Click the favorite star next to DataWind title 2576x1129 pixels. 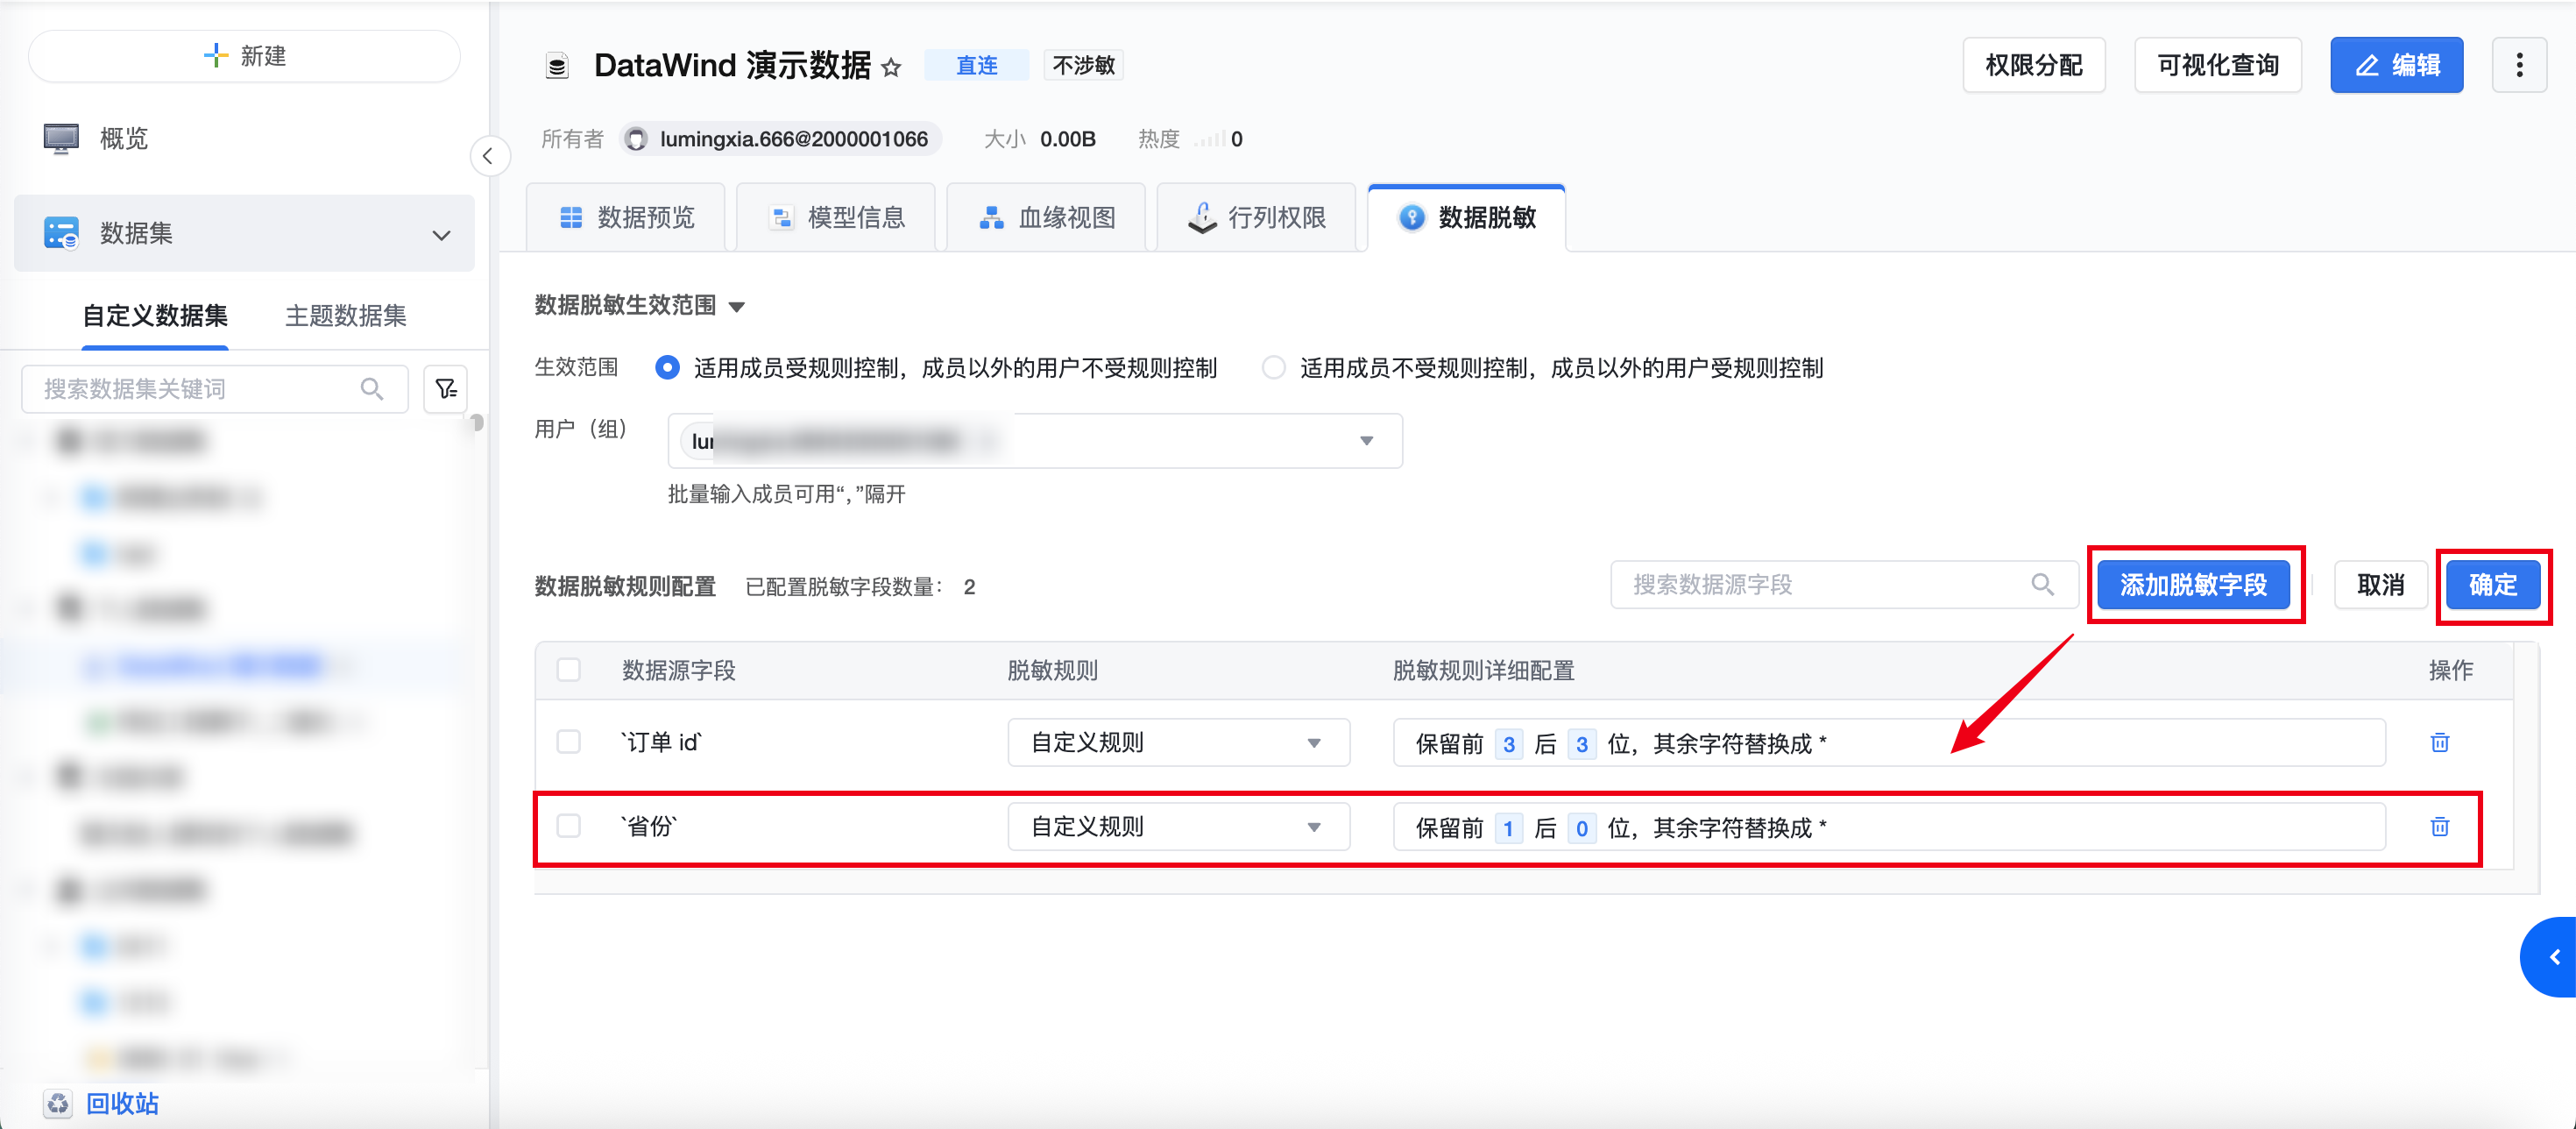pos(891,67)
